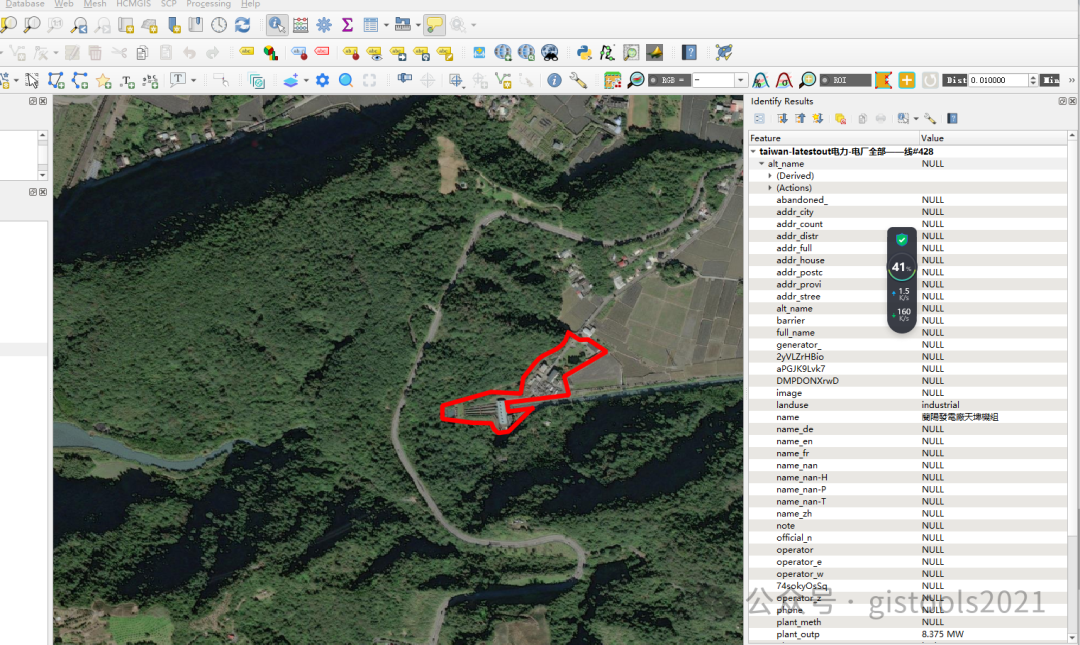Open the Help menu
The height and width of the screenshot is (645, 1080).
pos(250,4)
